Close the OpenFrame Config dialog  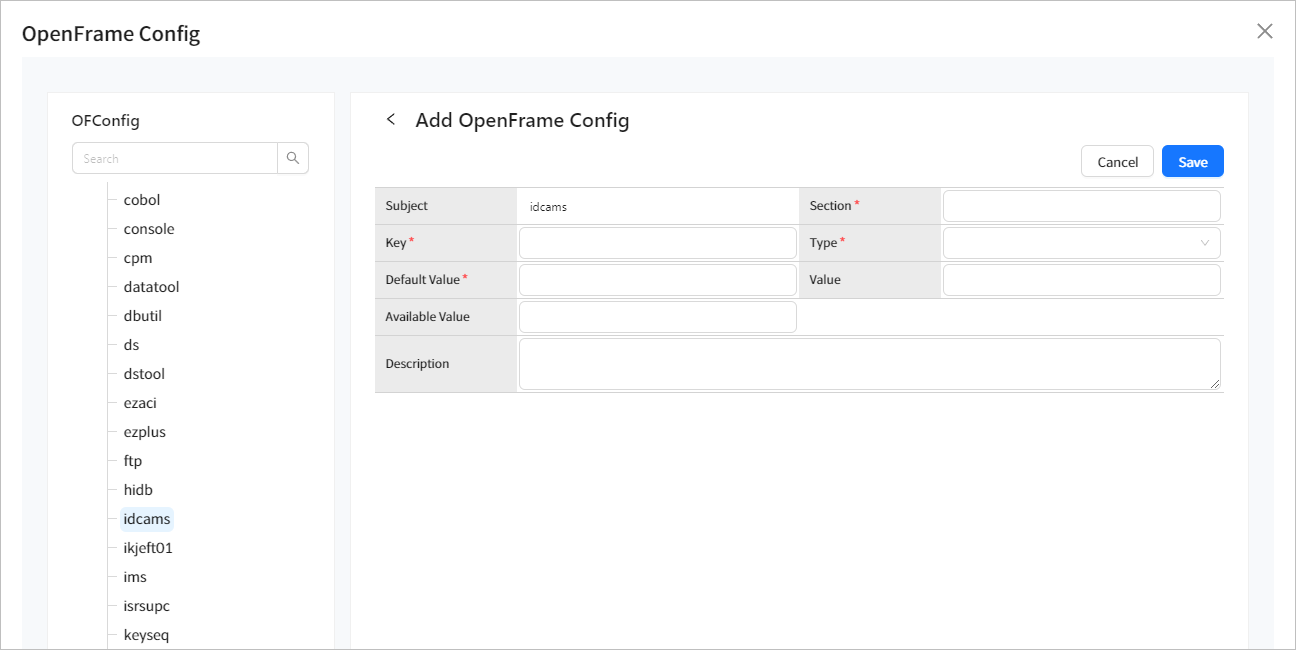click(1264, 31)
